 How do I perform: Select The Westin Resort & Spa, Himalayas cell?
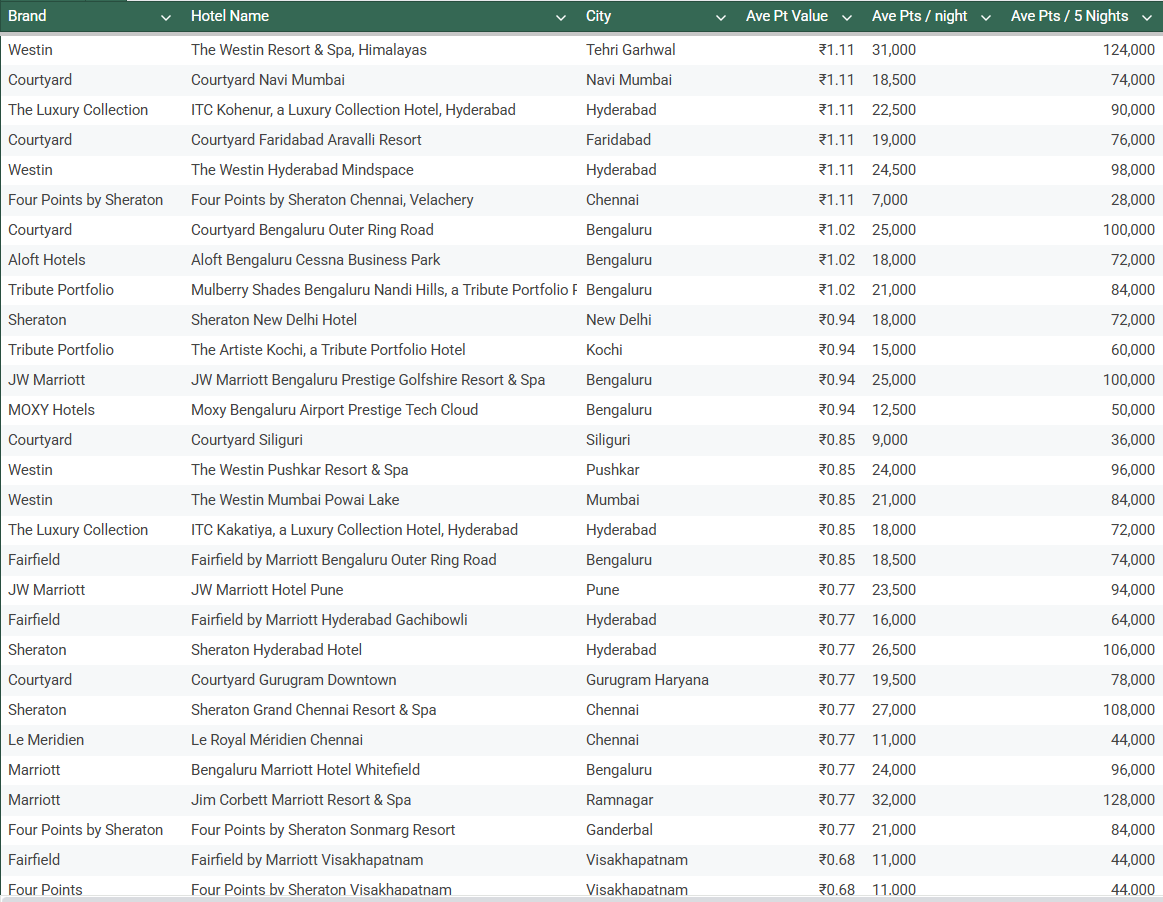[x=309, y=50]
